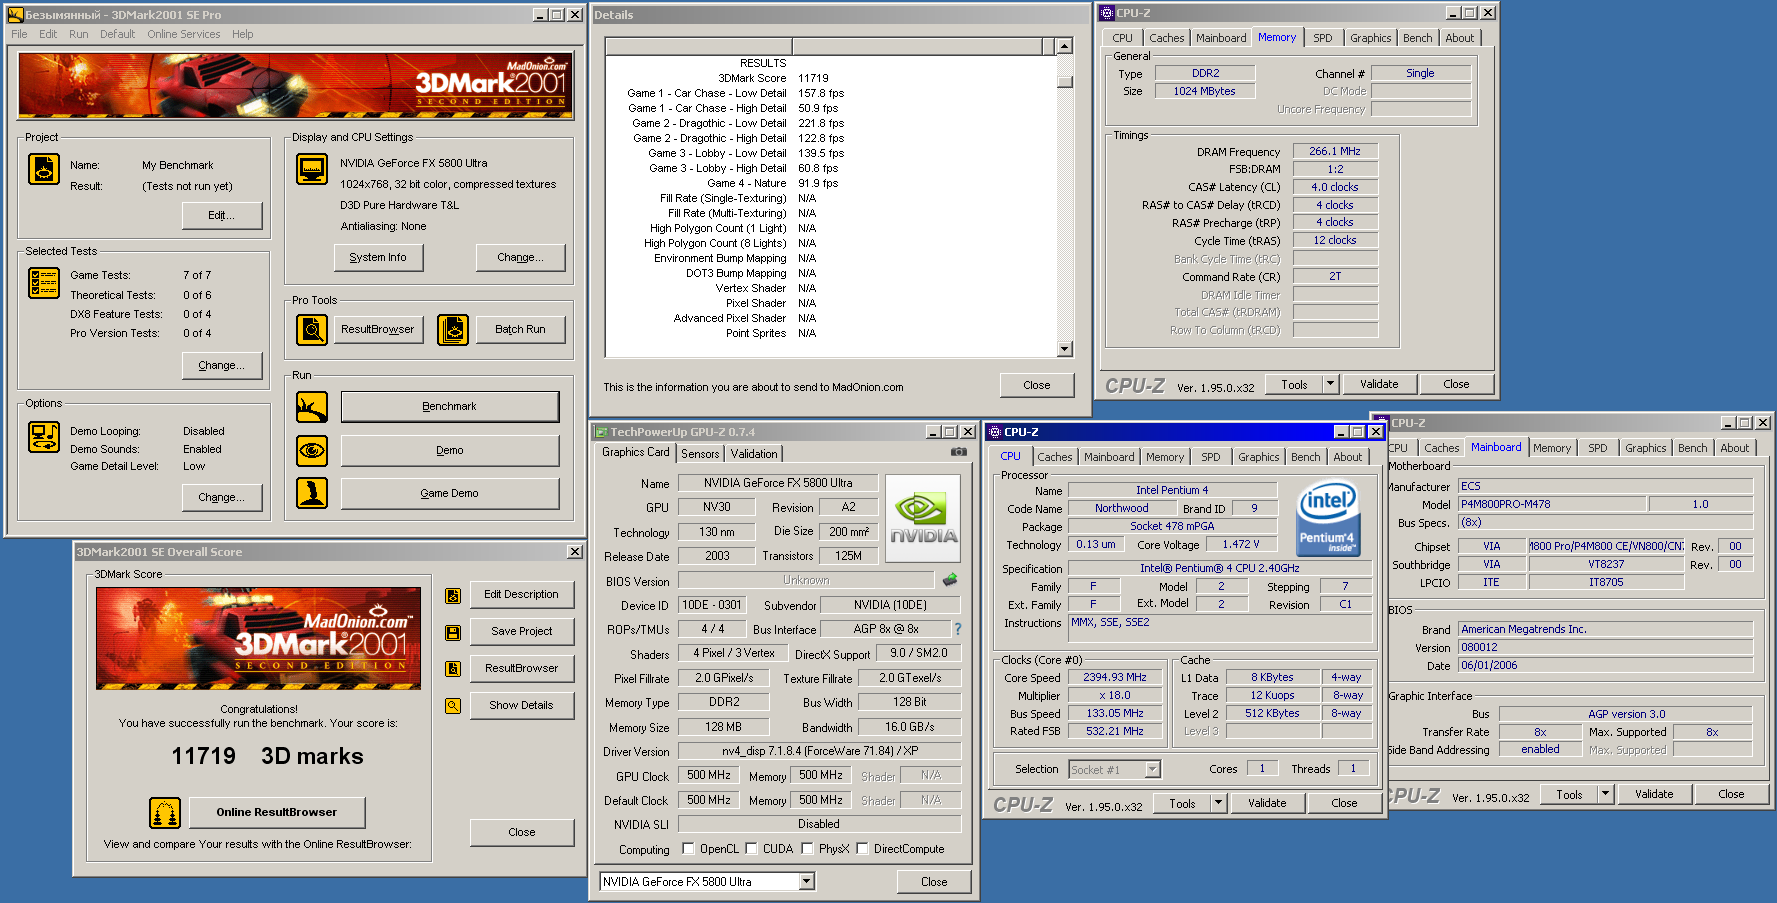Click Validate in the CPU-Z Memory window

[x=1379, y=384]
